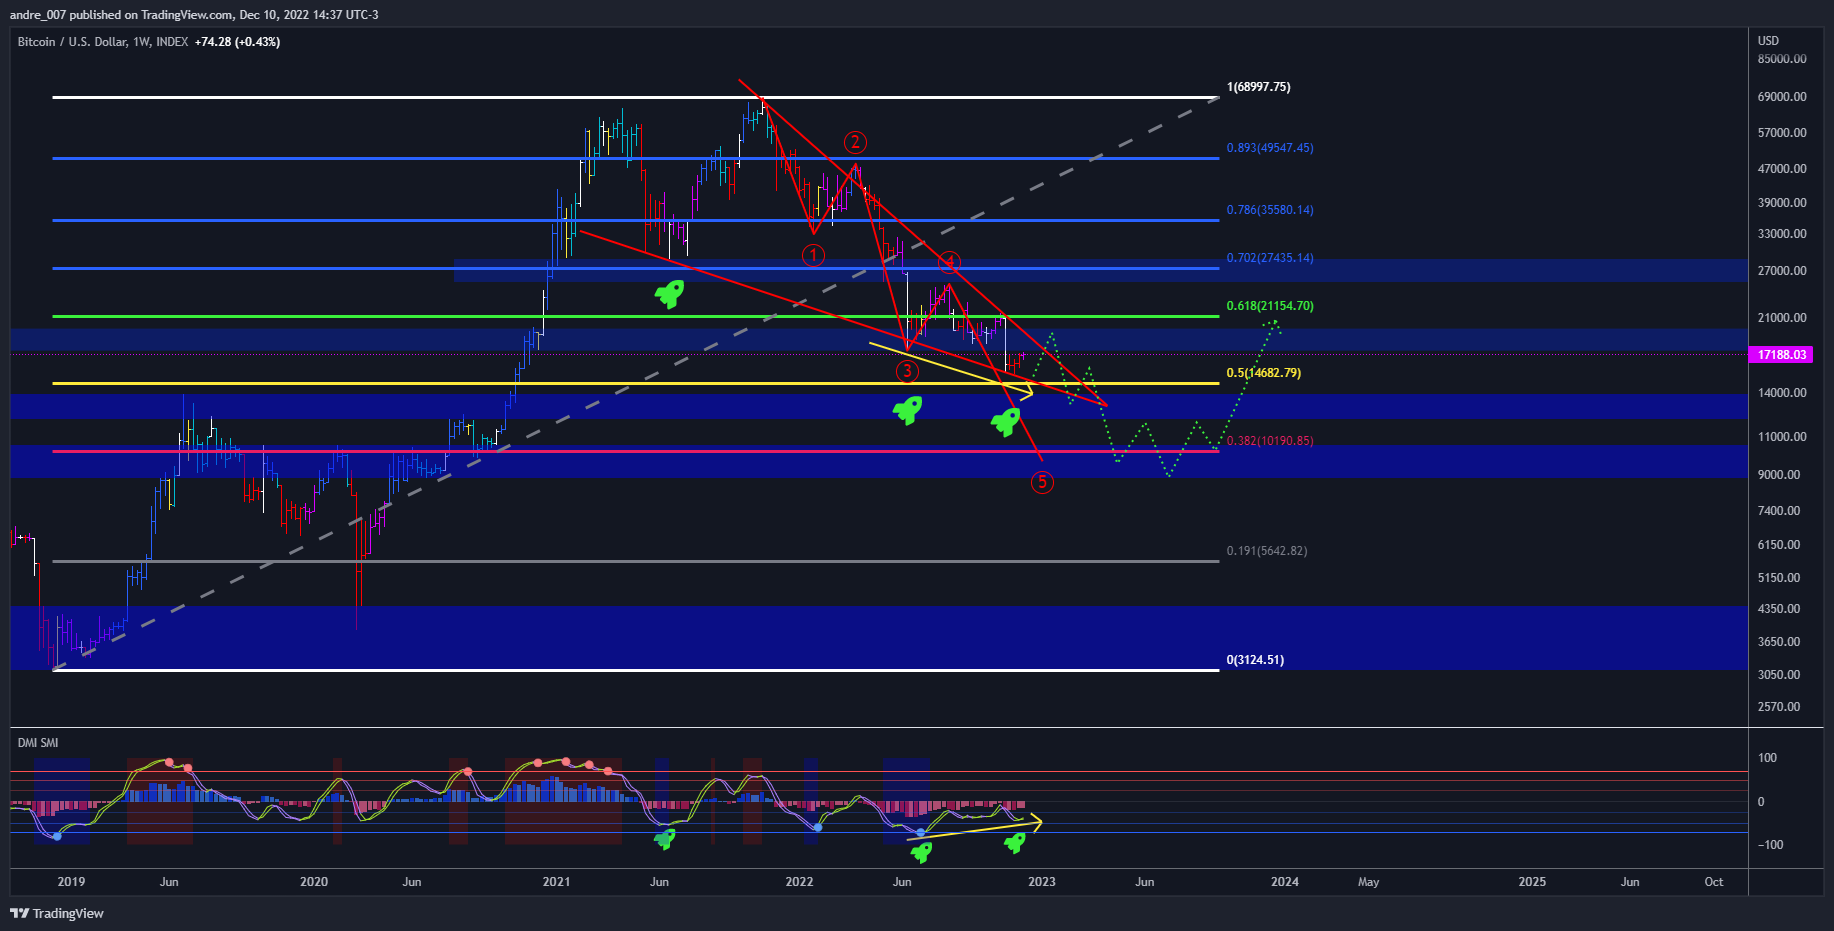Click the 47000.00 price axis label
This screenshot has width=1834, height=931.
coord(1783,169)
